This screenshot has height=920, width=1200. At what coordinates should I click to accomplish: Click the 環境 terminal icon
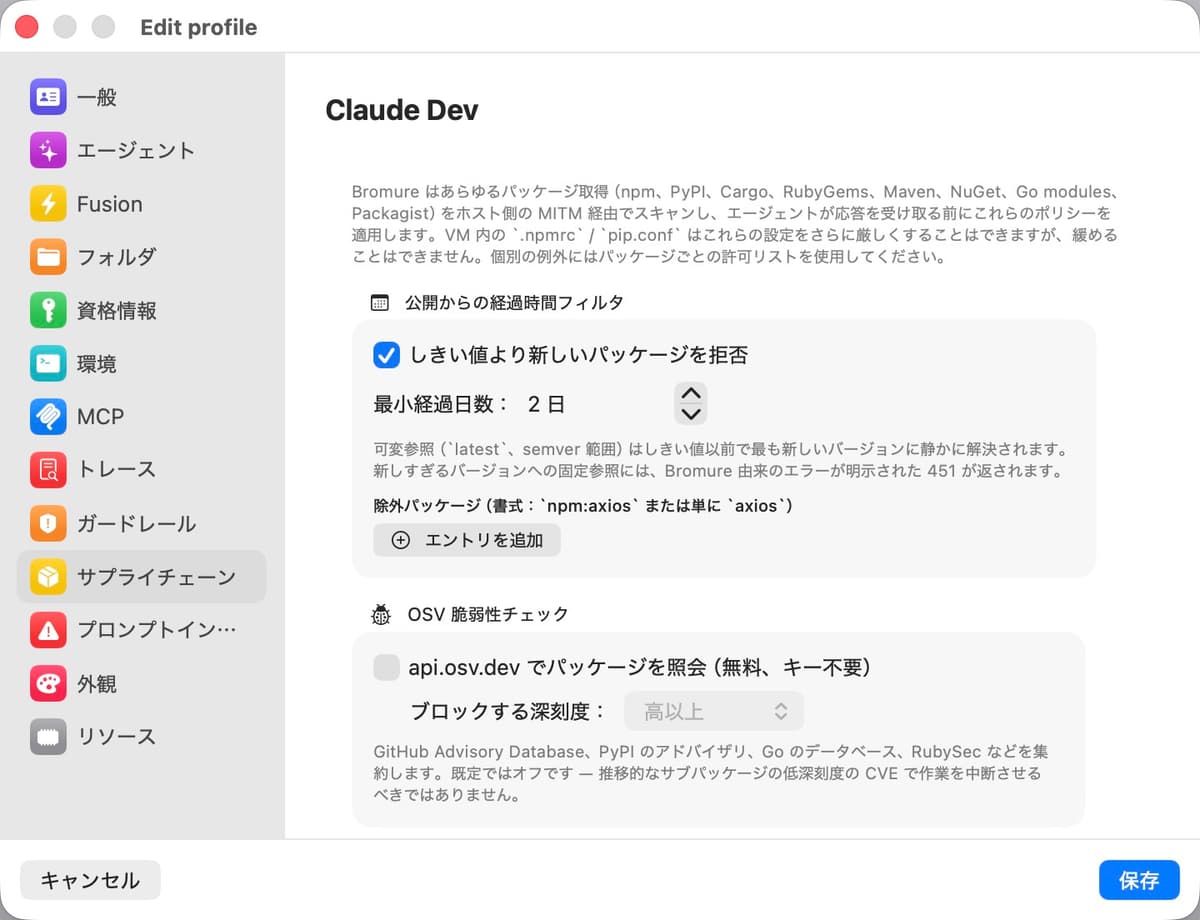pyautogui.click(x=48, y=363)
